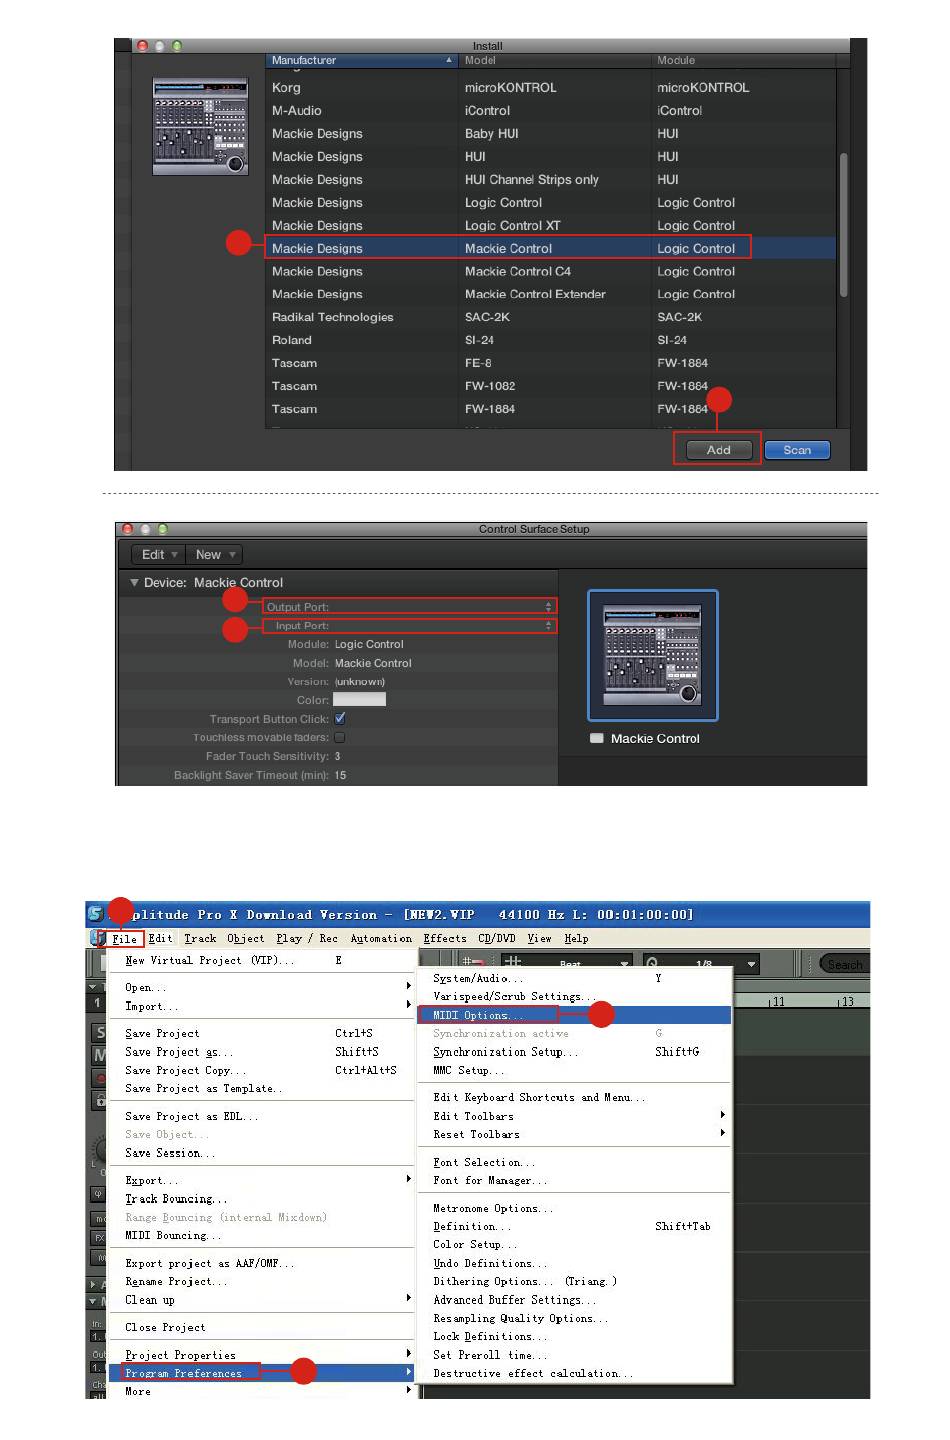Choose System/Audio option

[575, 978]
